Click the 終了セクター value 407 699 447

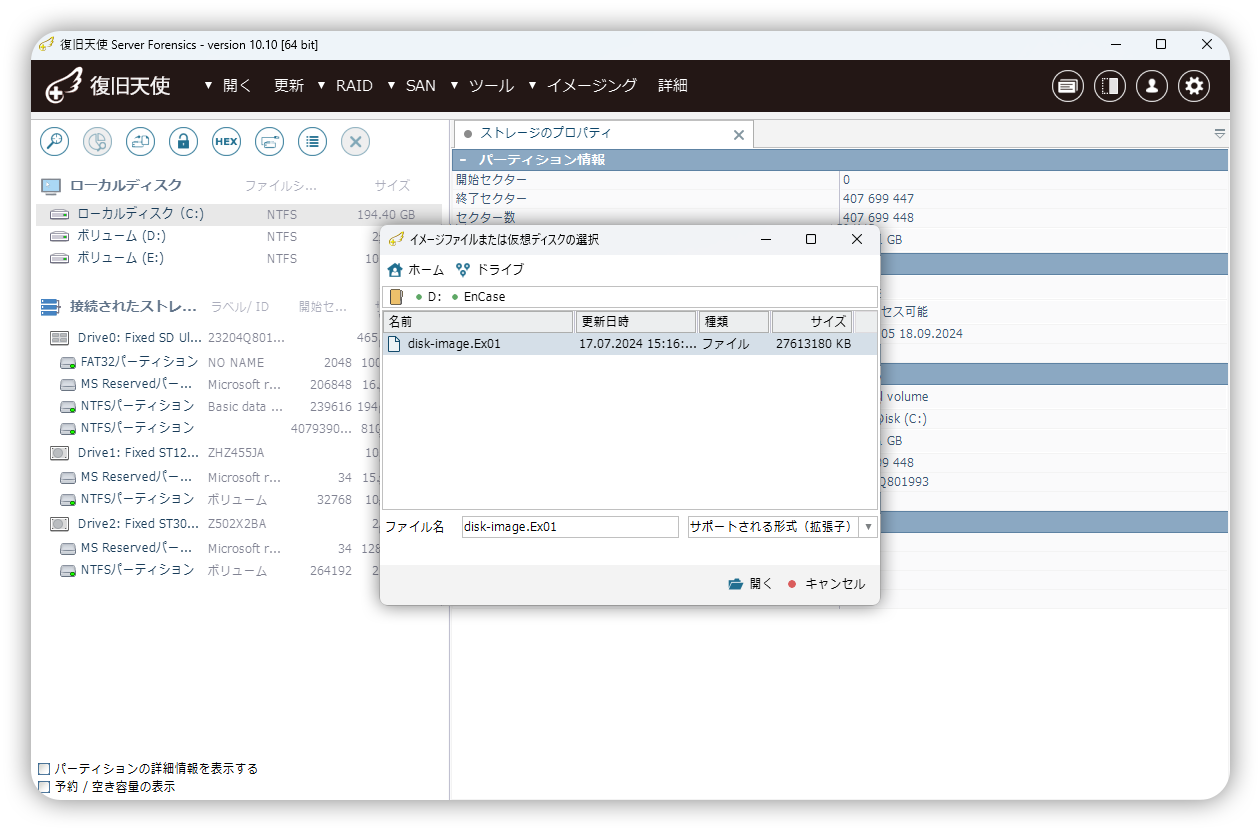tap(878, 199)
